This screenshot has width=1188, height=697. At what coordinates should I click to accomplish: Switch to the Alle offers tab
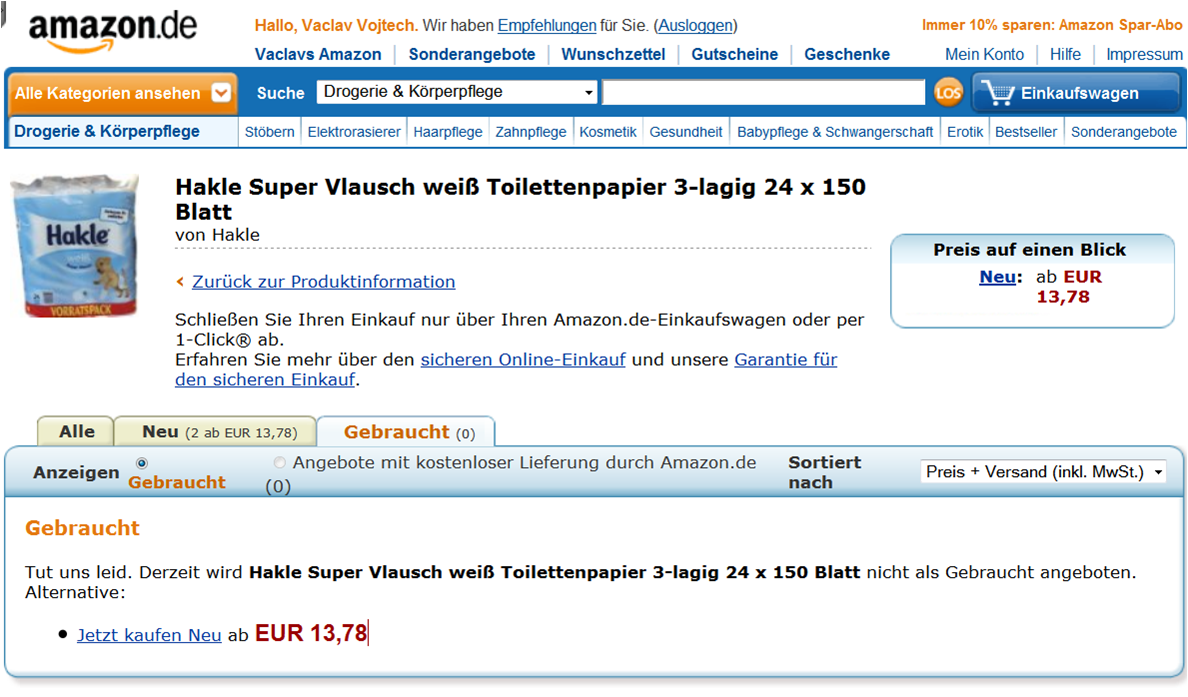coord(77,432)
